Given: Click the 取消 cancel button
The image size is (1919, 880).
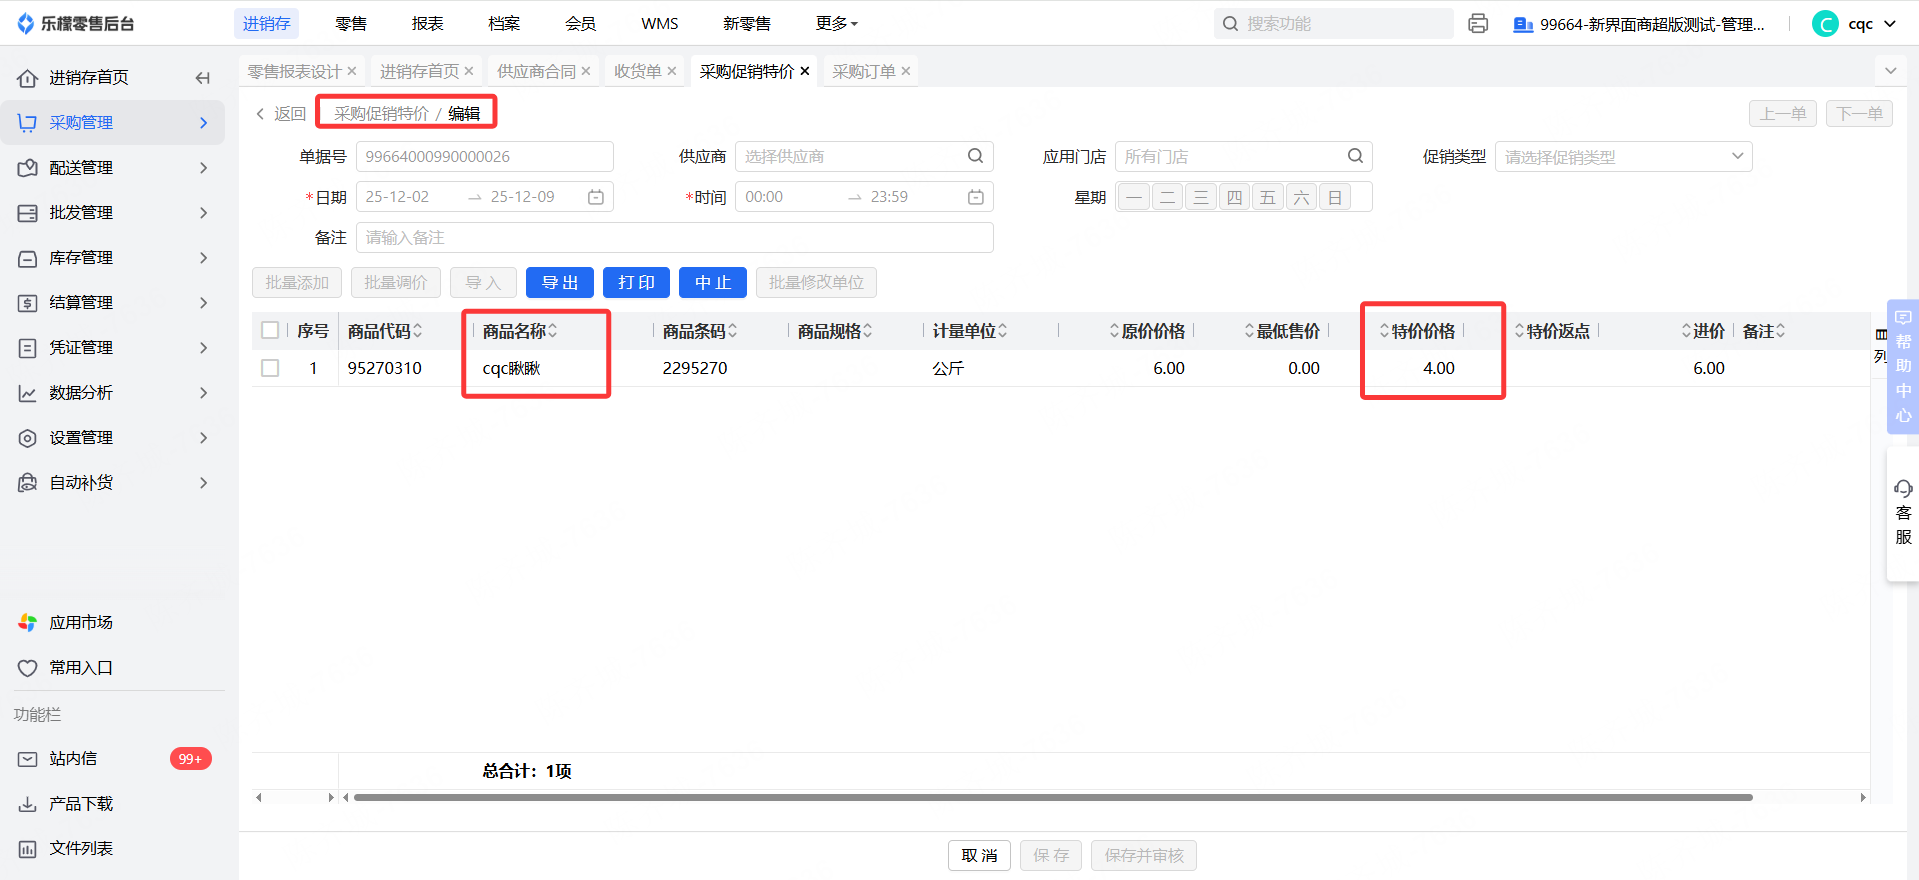Looking at the screenshot, I should (x=979, y=855).
